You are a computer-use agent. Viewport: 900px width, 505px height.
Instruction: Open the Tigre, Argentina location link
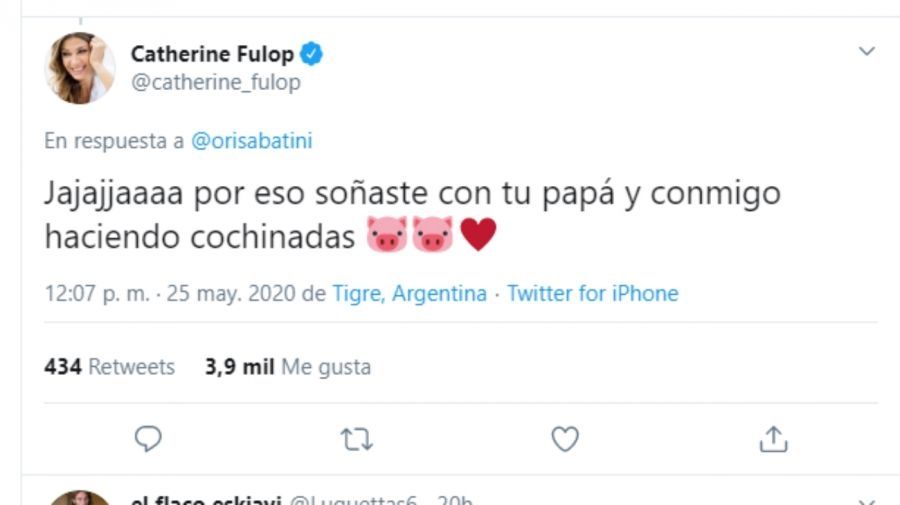pos(410,294)
